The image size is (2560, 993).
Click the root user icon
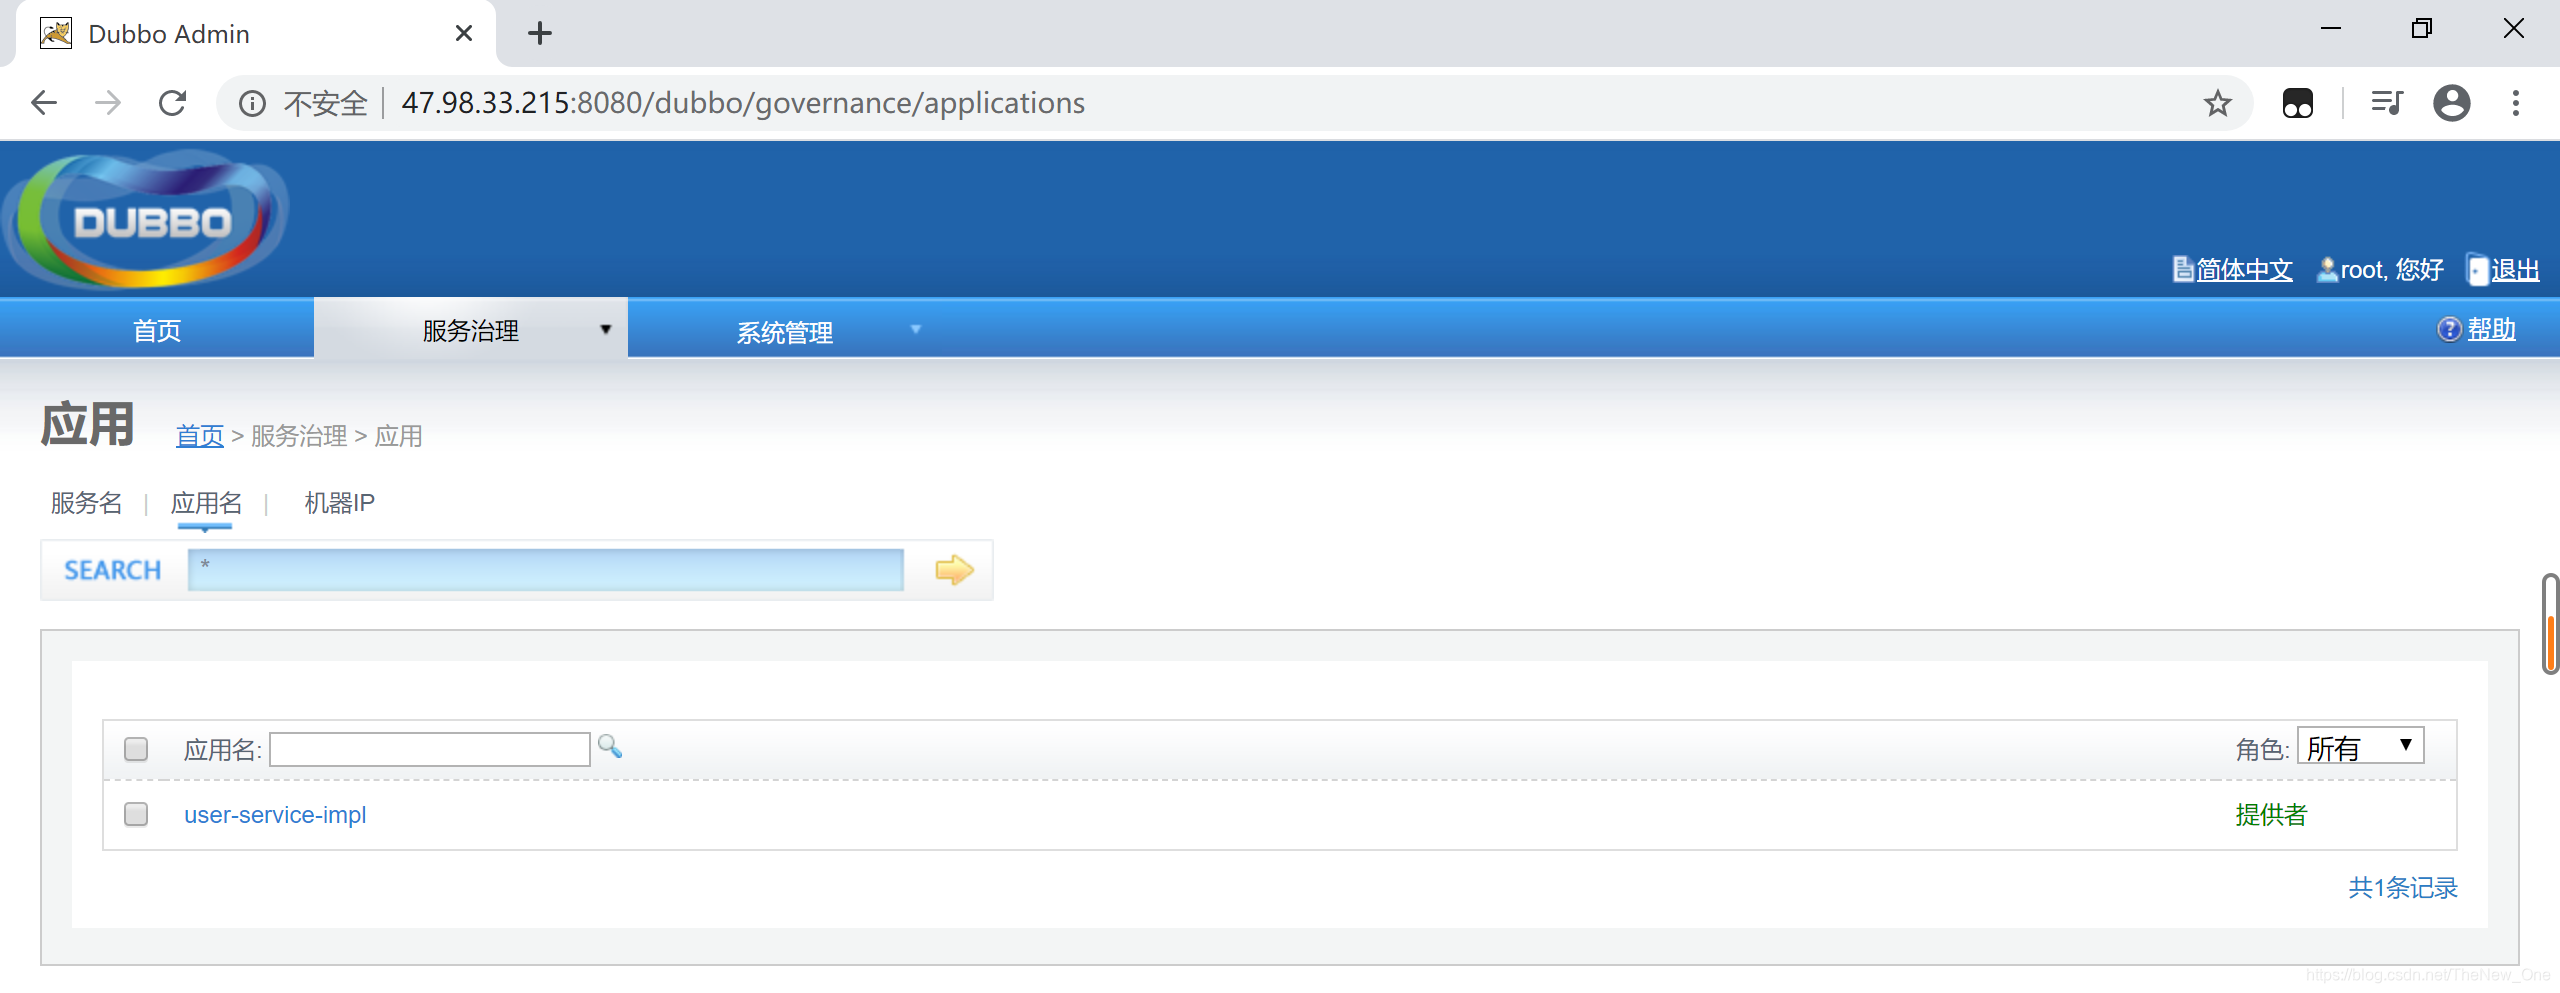[x=2327, y=269]
